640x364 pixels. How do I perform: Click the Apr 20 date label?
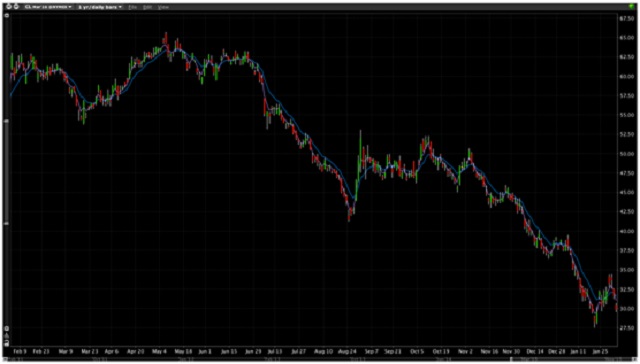pos(136,351)
